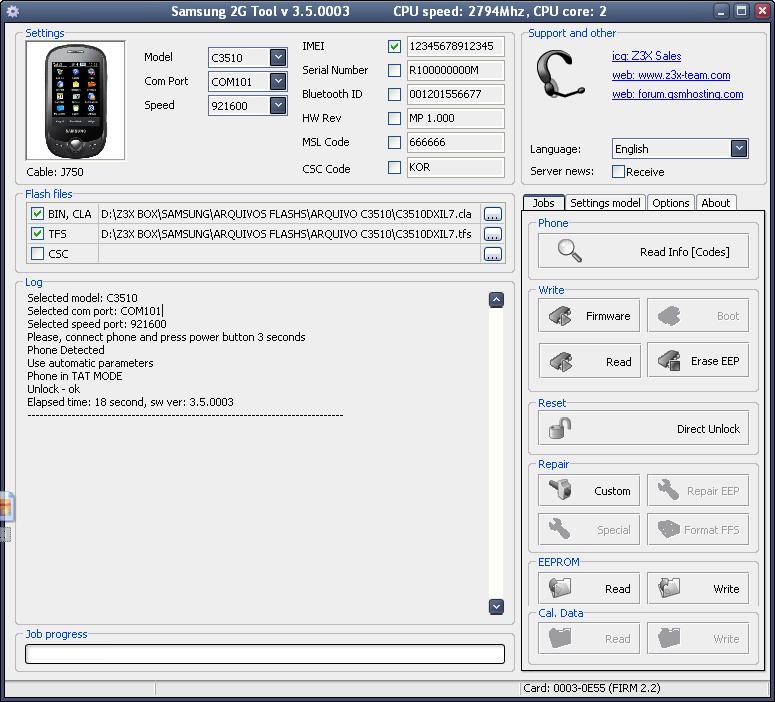Uncheck the TFS flash file checkbox
The image size is (775, 702).
pyautogui.click(x=37, y=233)
